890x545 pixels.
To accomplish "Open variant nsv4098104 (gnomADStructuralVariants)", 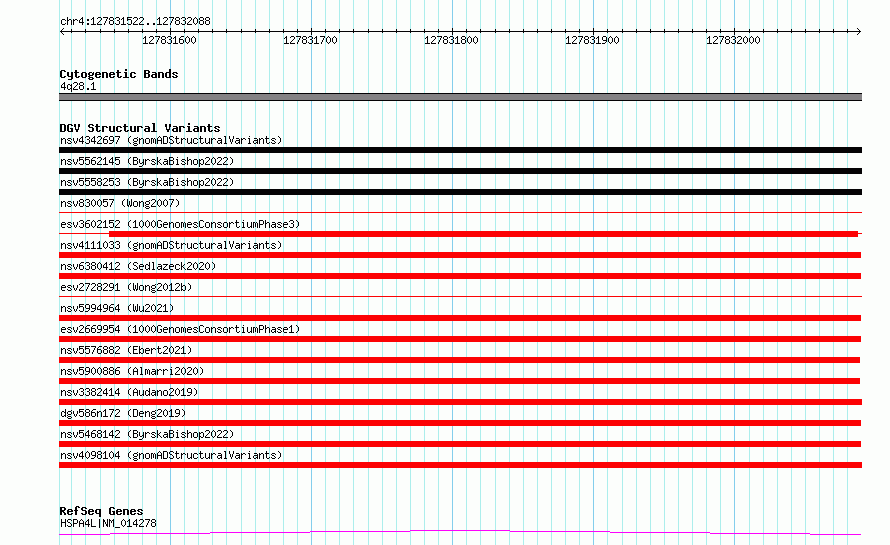I will tap(171, 455).
